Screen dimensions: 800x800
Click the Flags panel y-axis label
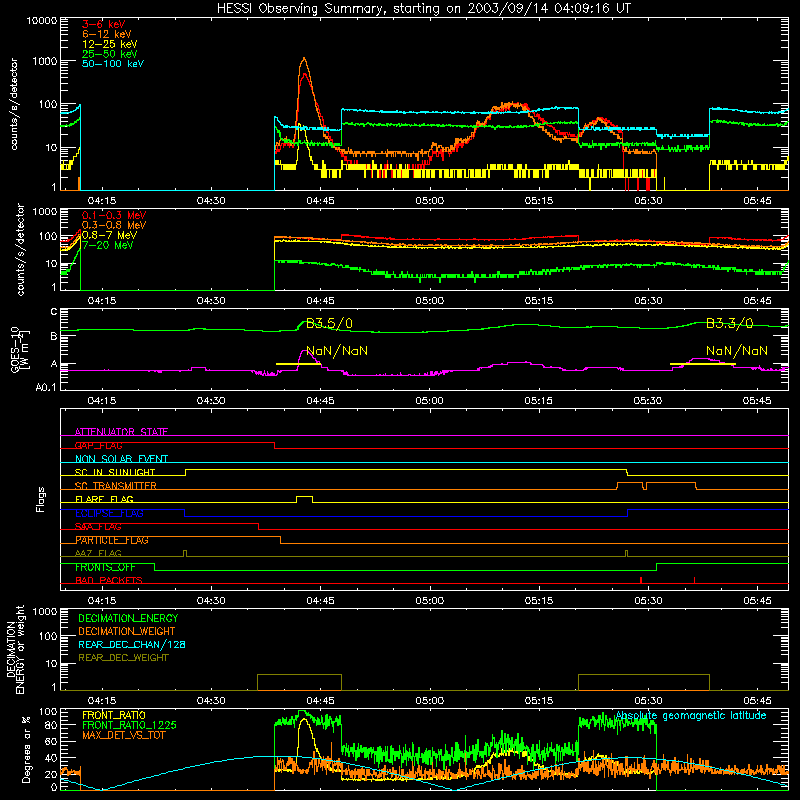(41, 499)
